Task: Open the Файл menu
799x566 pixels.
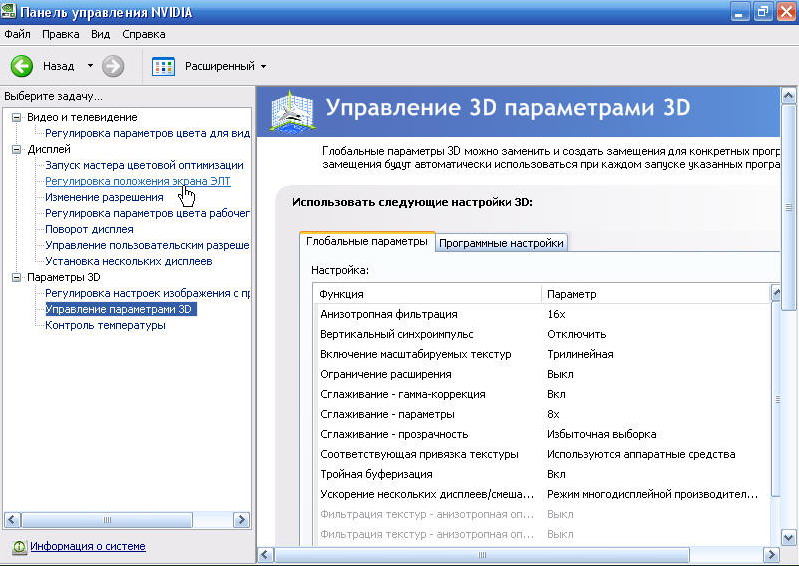Action: point(17,34)
